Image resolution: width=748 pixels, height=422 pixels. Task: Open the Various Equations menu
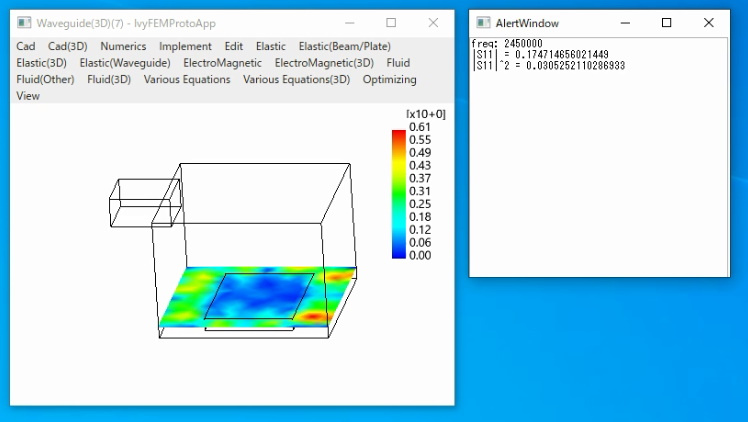187,79
